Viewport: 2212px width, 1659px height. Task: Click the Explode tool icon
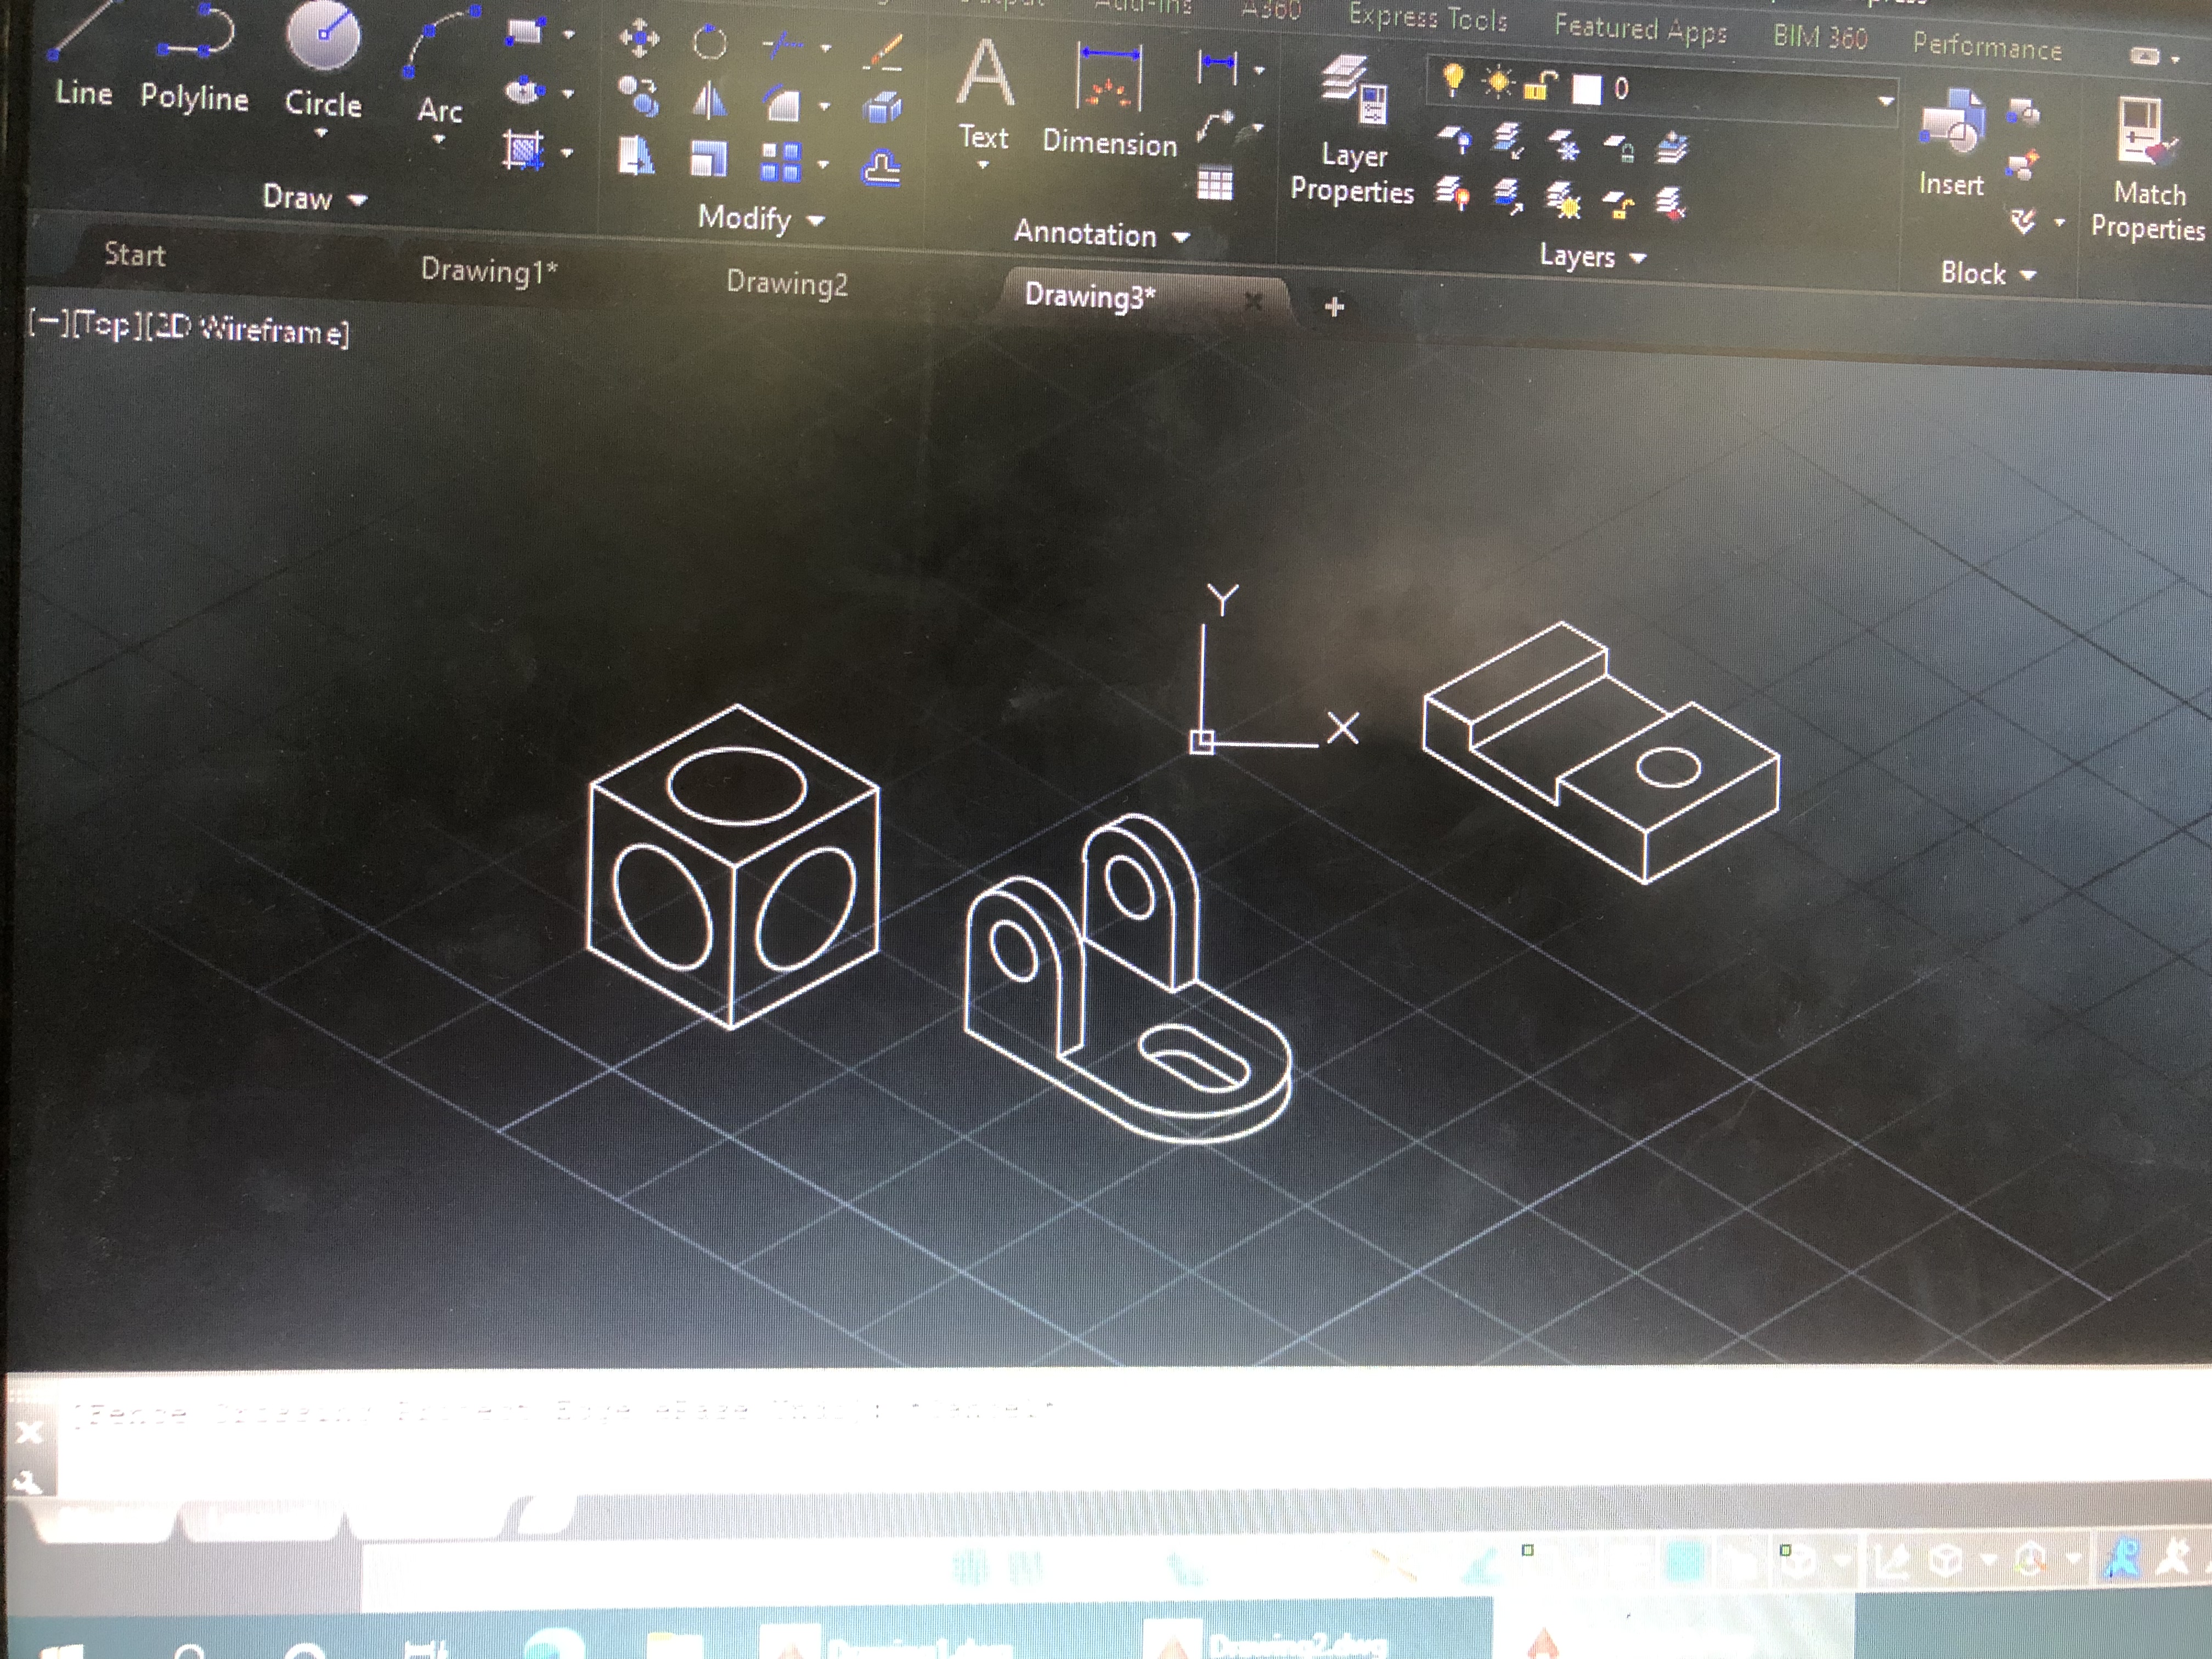click(882, 107)
